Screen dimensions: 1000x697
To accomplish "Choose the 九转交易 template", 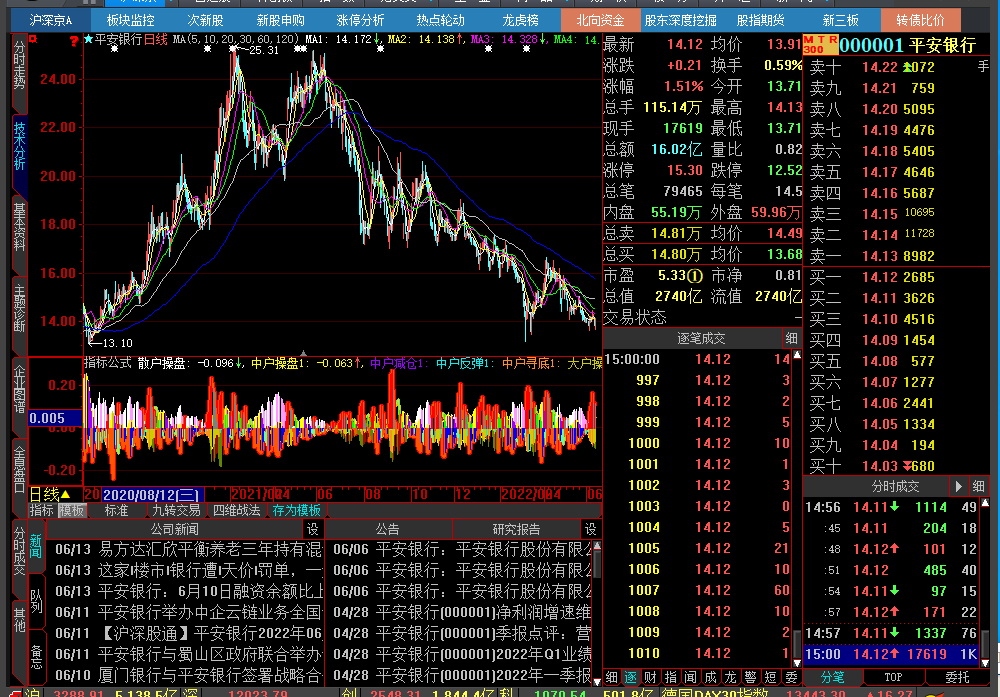I will (176, 510).
